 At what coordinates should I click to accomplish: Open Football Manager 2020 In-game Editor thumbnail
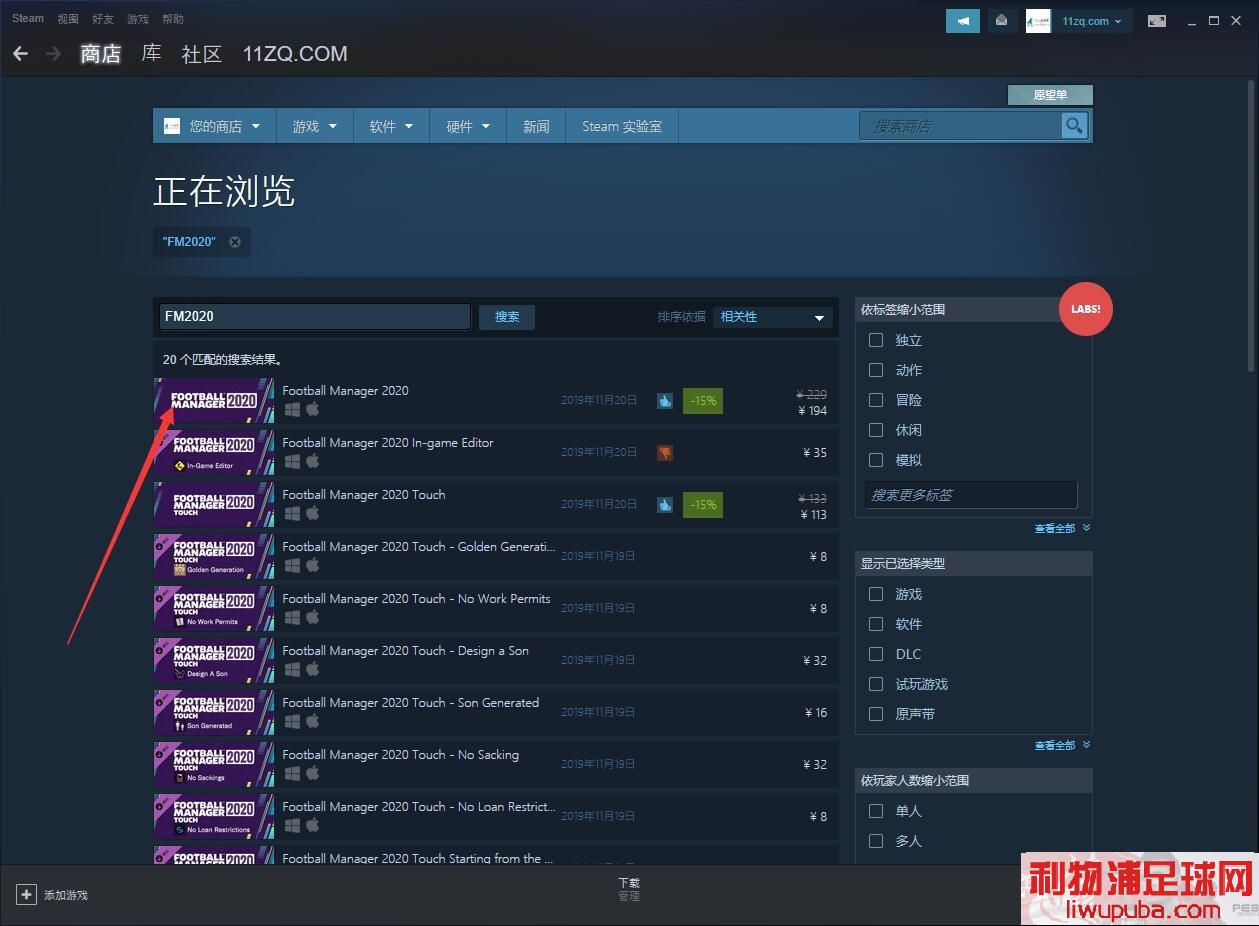tap(214, 452)
